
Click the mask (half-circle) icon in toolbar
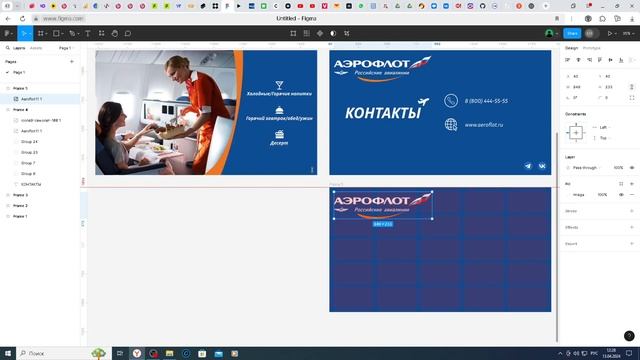tap(333, 33)
